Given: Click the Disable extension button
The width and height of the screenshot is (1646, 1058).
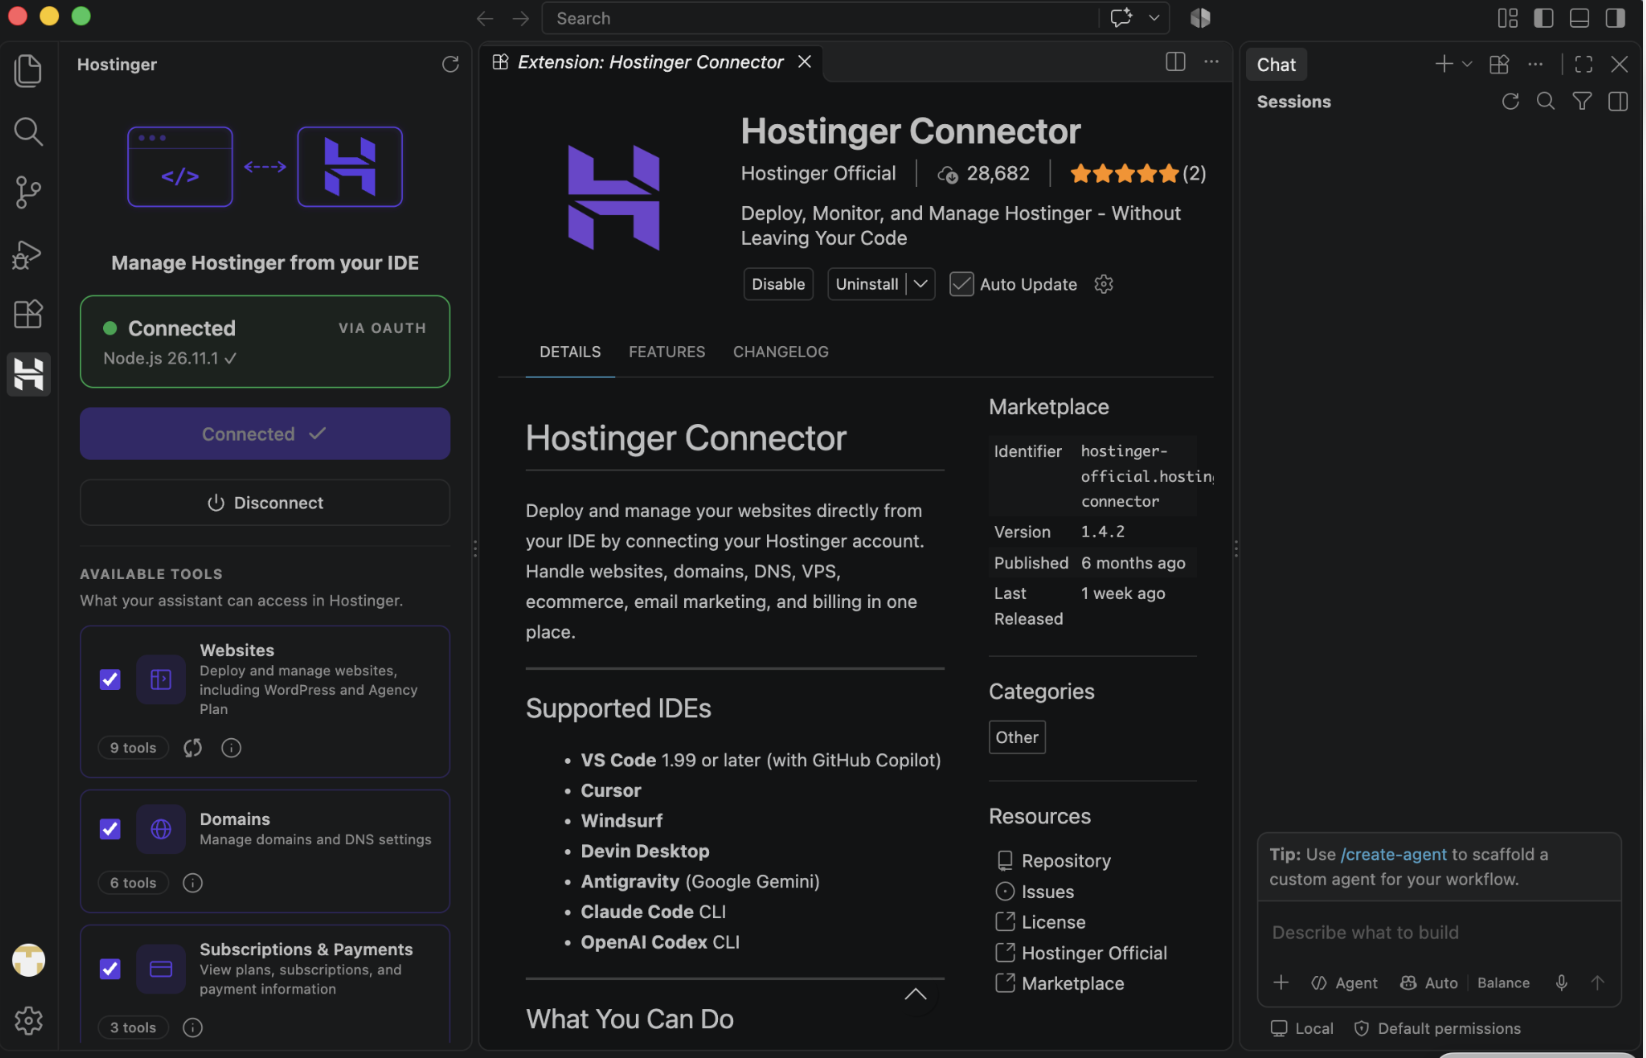Looking at the screenshot, I should pos(778,284).
